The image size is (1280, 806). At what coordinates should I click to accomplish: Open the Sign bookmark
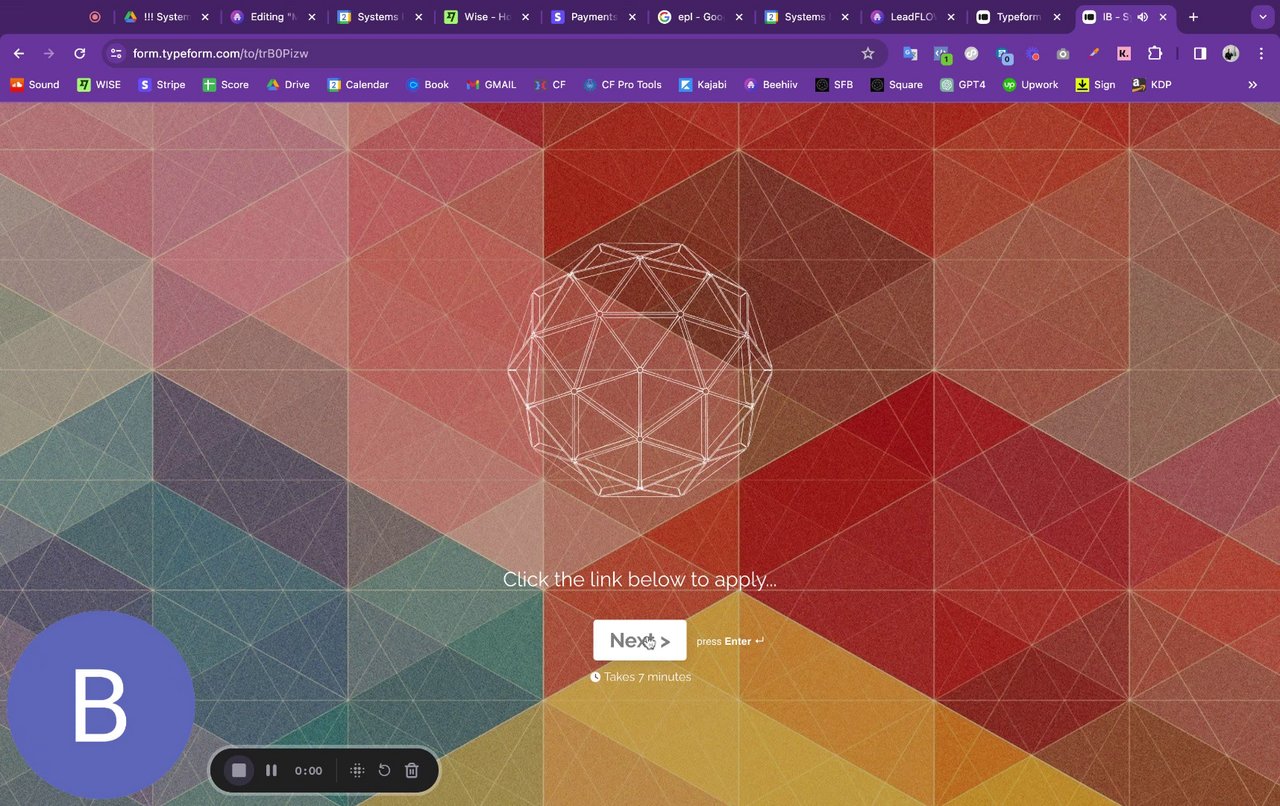tap(1095, 85)
